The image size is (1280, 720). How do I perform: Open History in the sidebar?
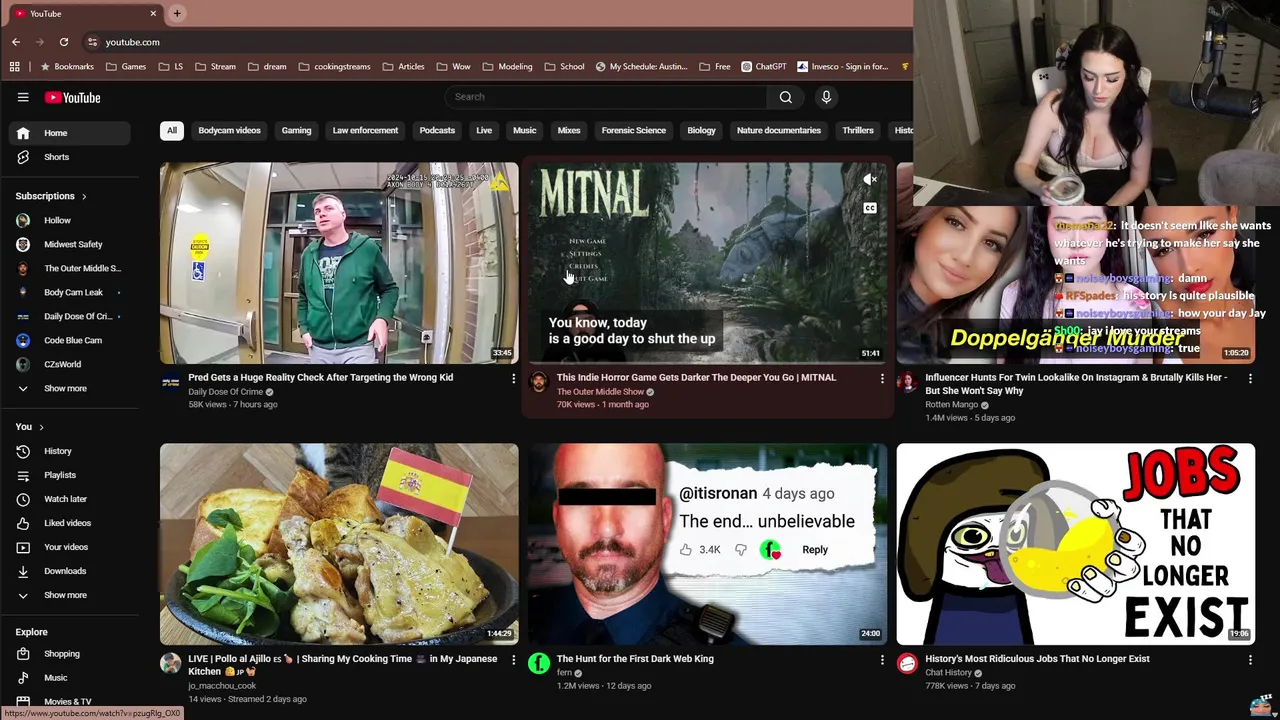(69, 451)
